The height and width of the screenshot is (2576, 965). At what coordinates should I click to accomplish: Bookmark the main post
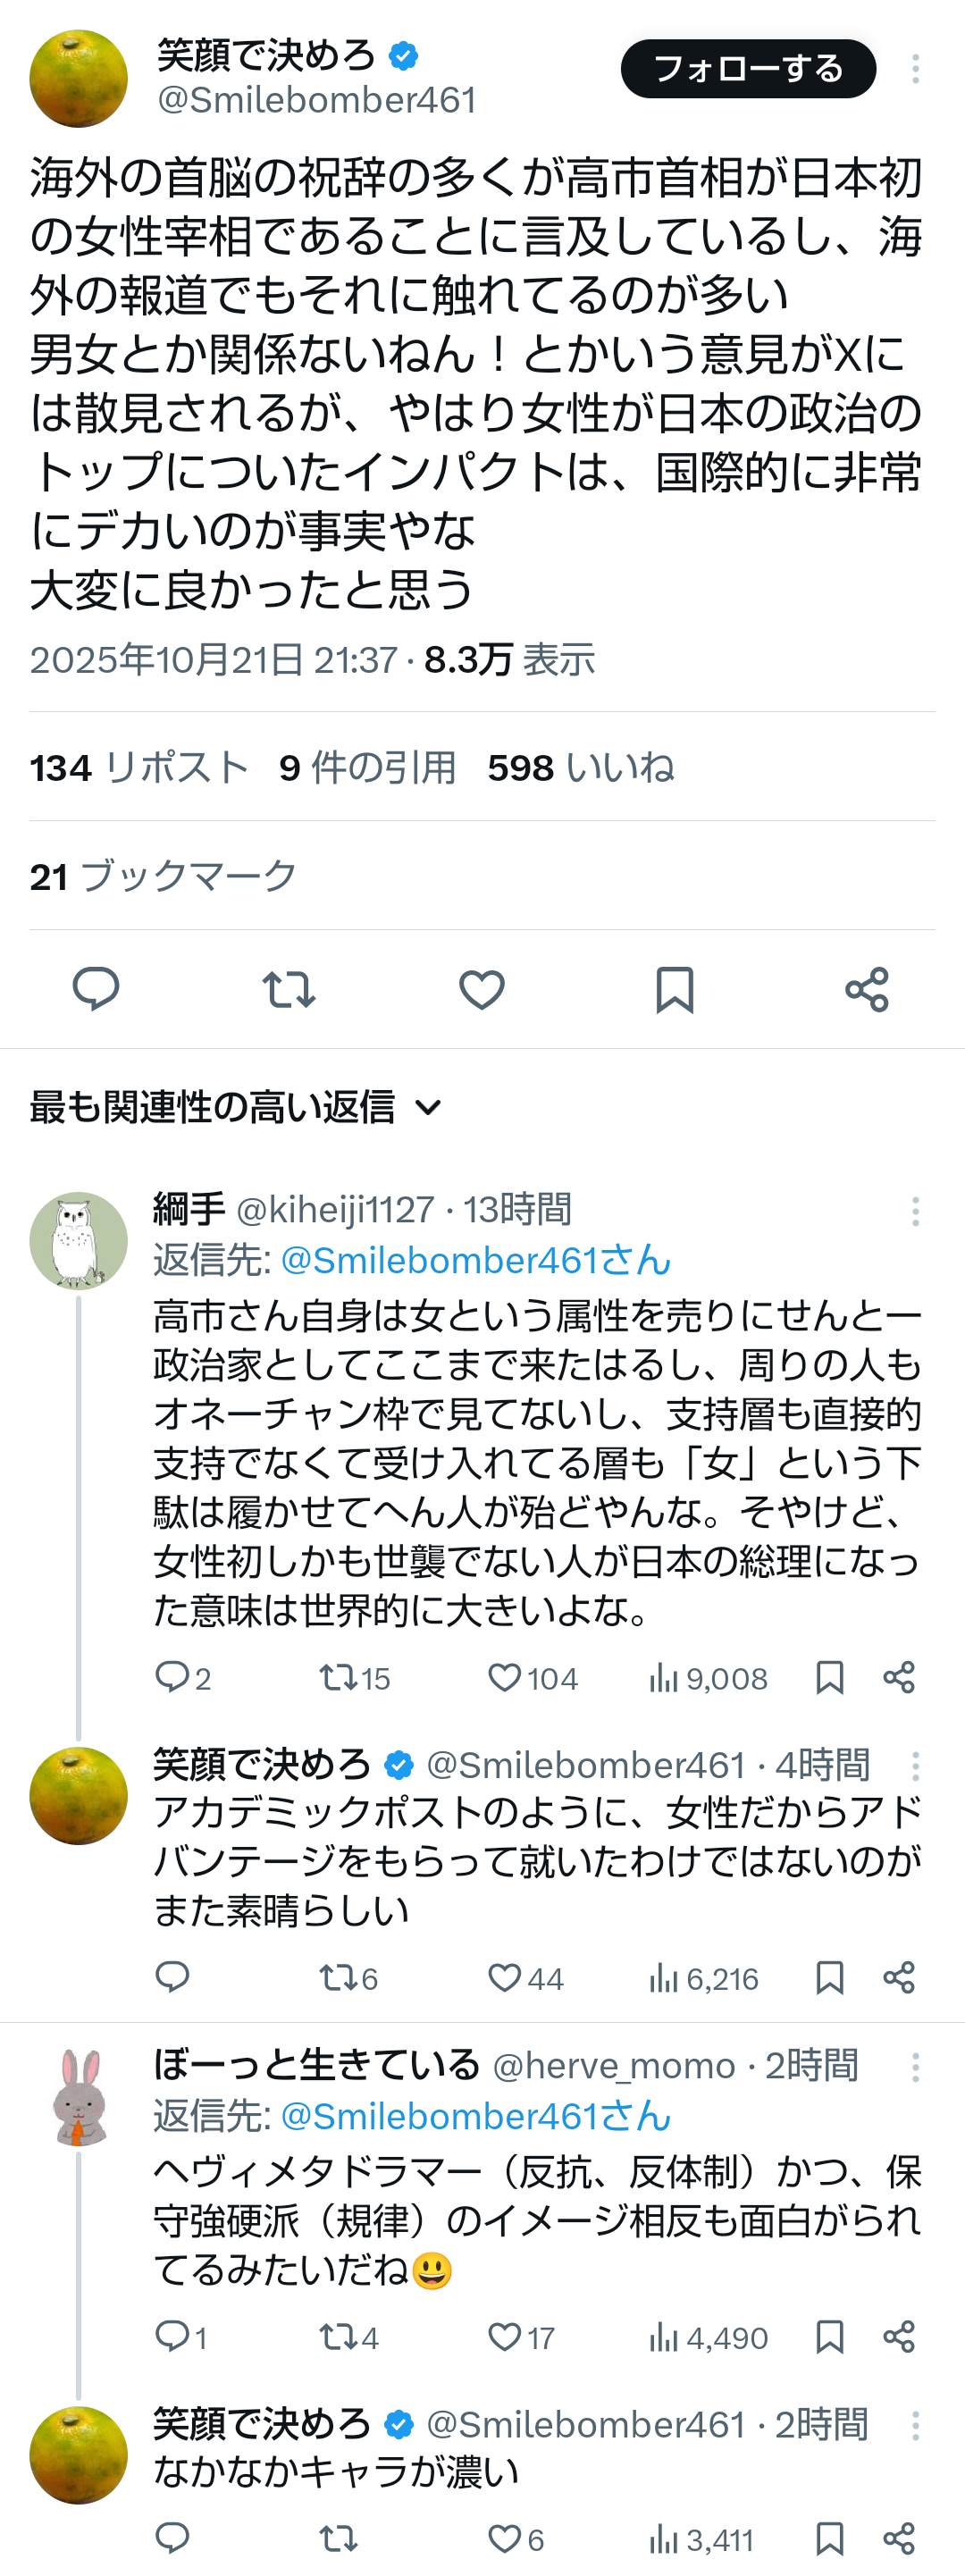(x=674, y=989)
